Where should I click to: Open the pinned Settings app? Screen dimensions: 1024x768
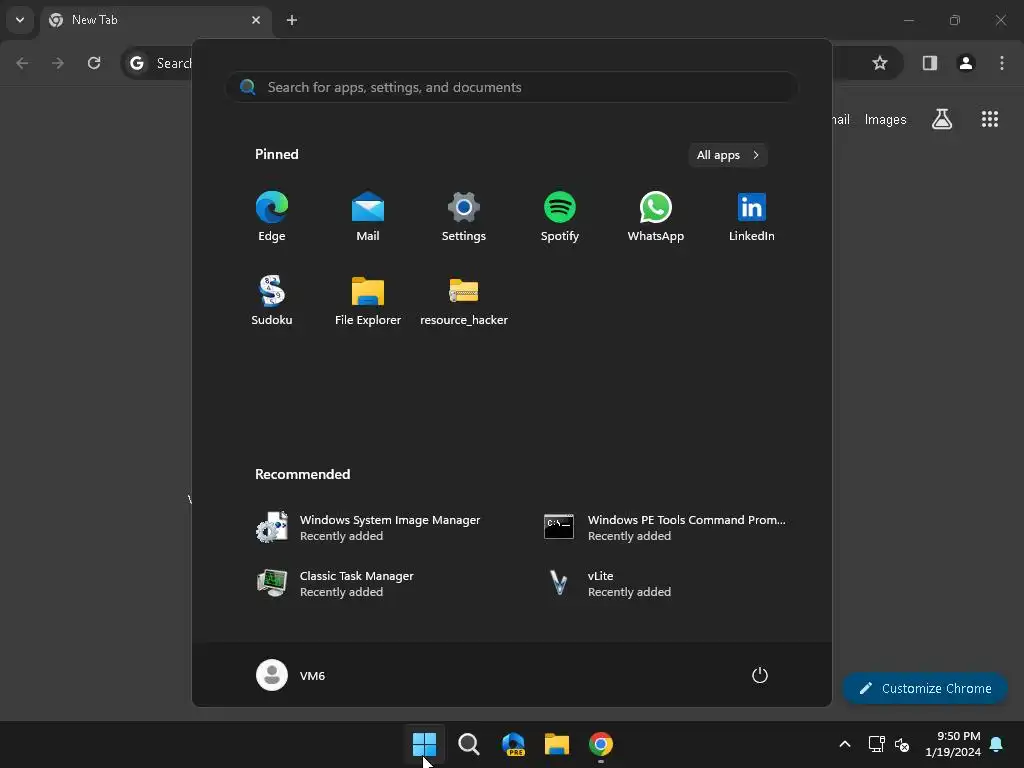tap(464, 216)
